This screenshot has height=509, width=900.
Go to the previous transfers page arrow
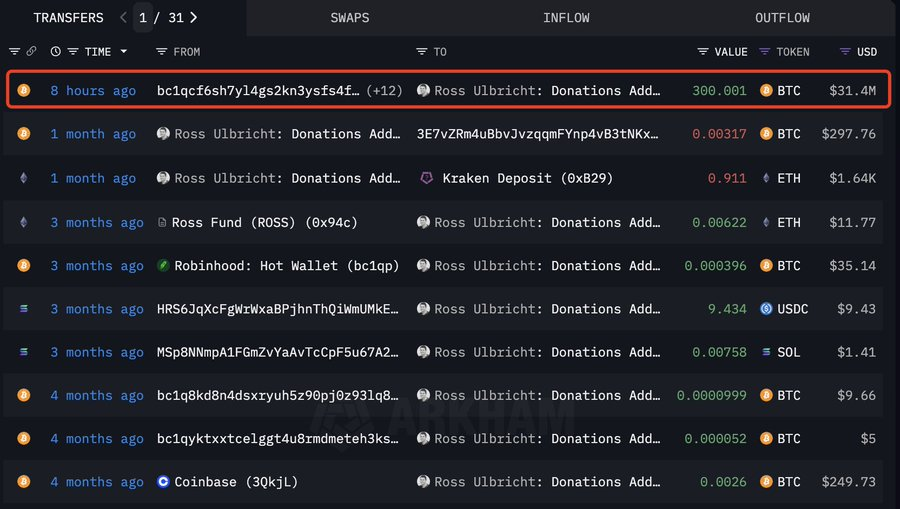123,18
